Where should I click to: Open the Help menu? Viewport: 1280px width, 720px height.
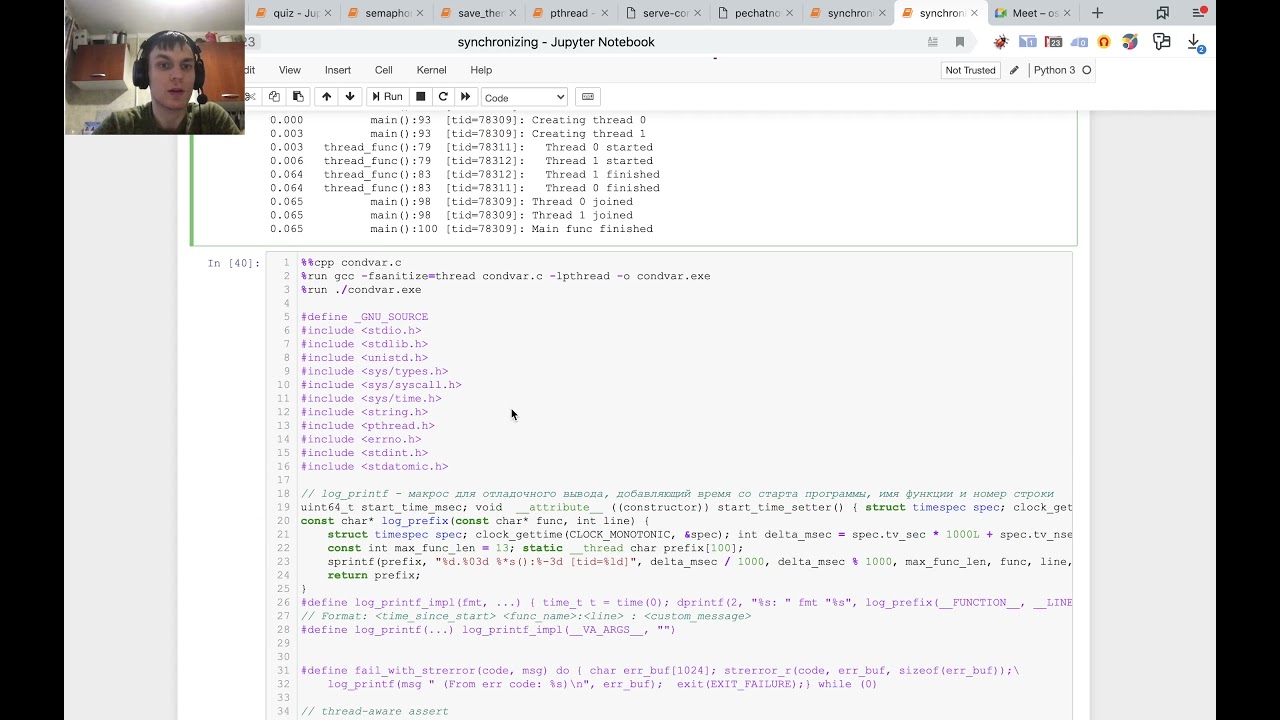(x=481, y=70)
